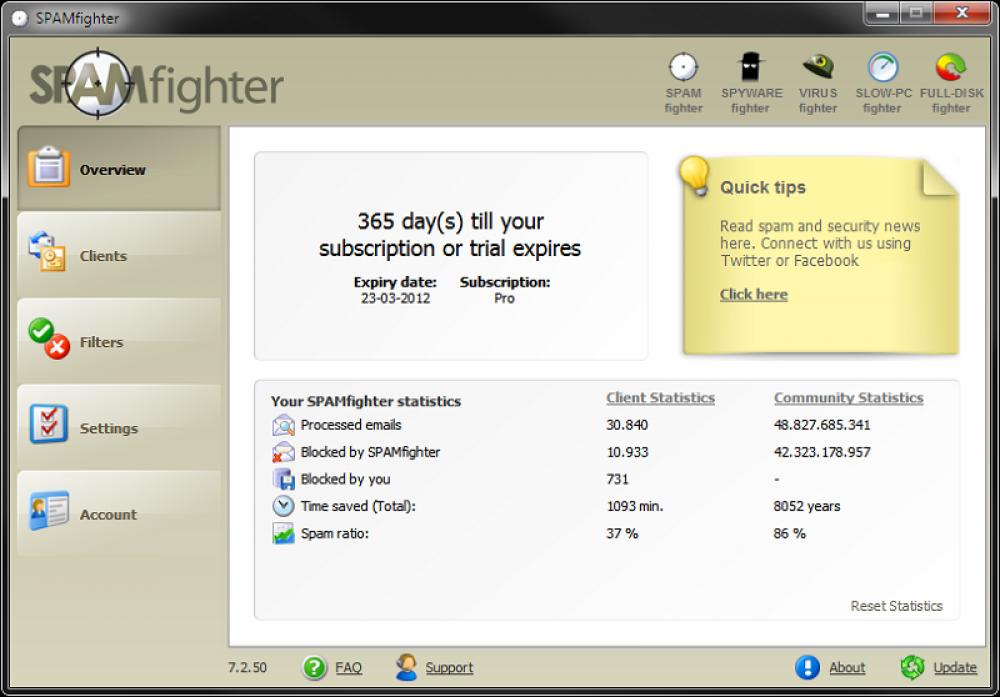1000x697 pixels.
Task: Open Community Statistics
Action: click(848, 397)
